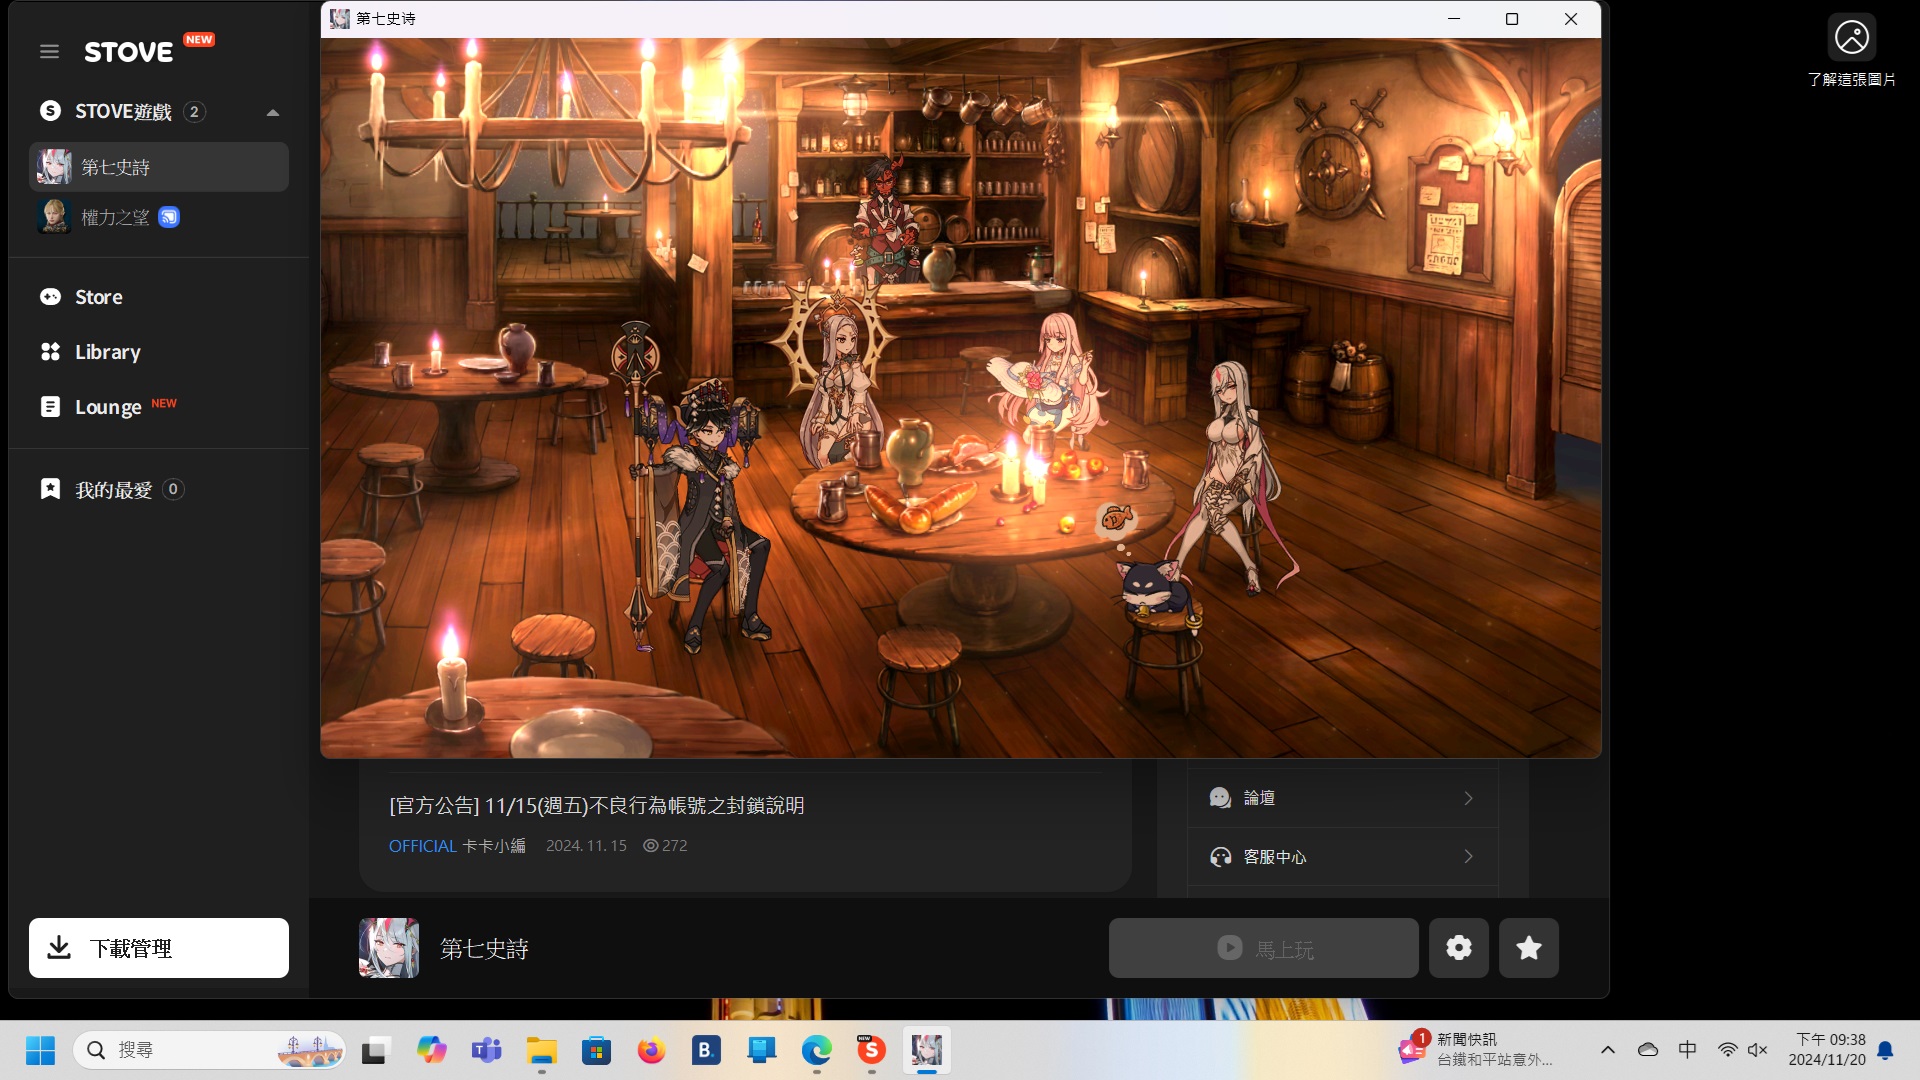The image size is (1920, 1080).
Task: Show hidden system tray icons
Action: click(1608, 1050)
